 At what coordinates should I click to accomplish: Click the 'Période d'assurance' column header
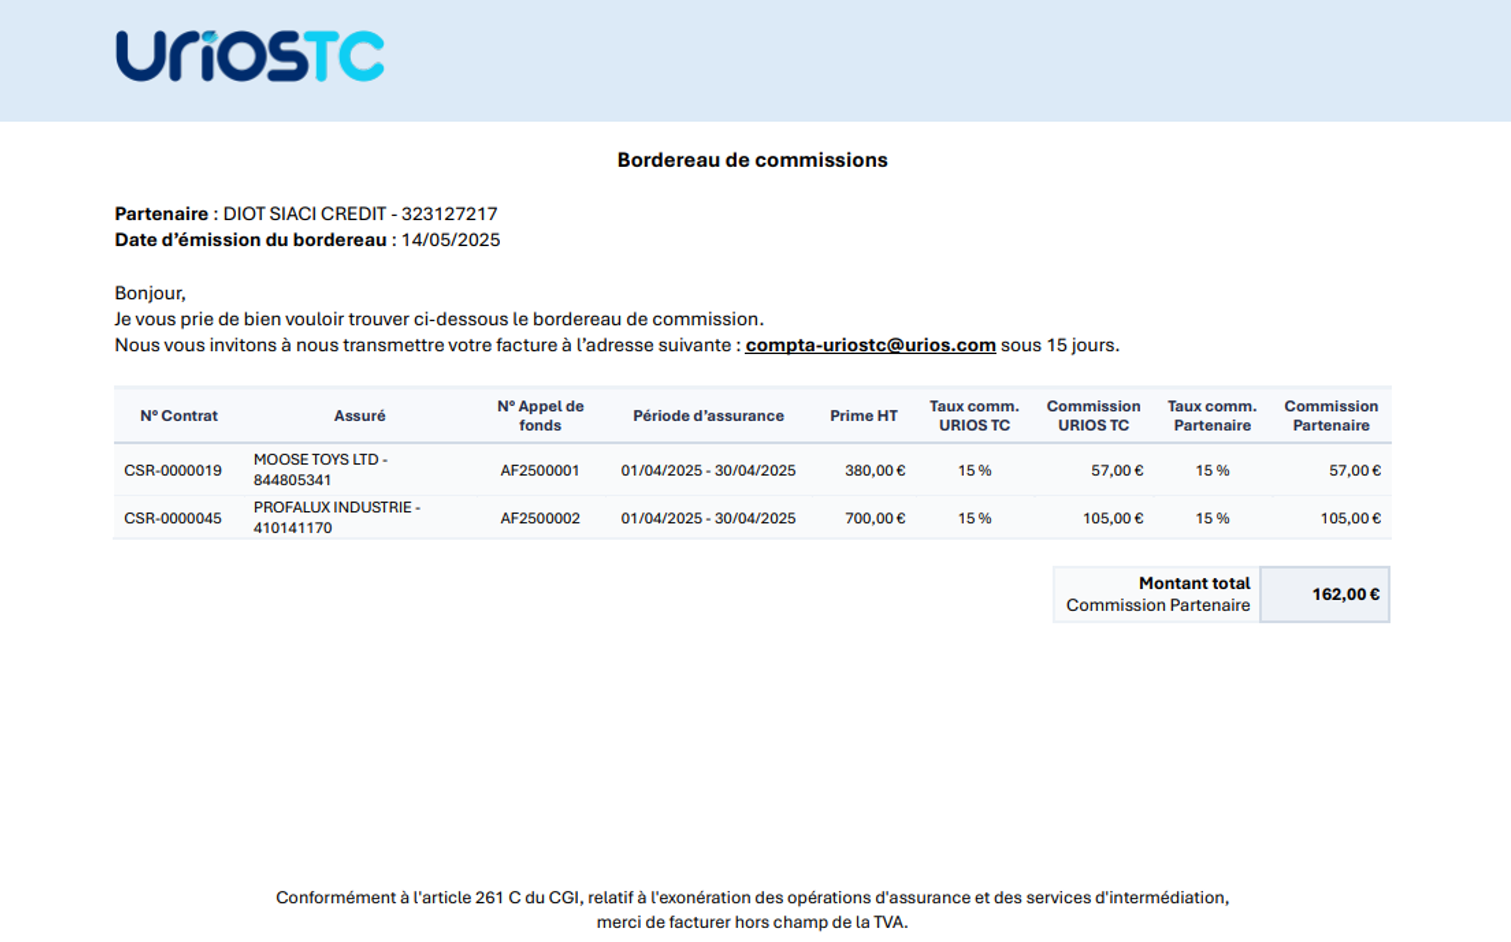[x=708, y=416]
